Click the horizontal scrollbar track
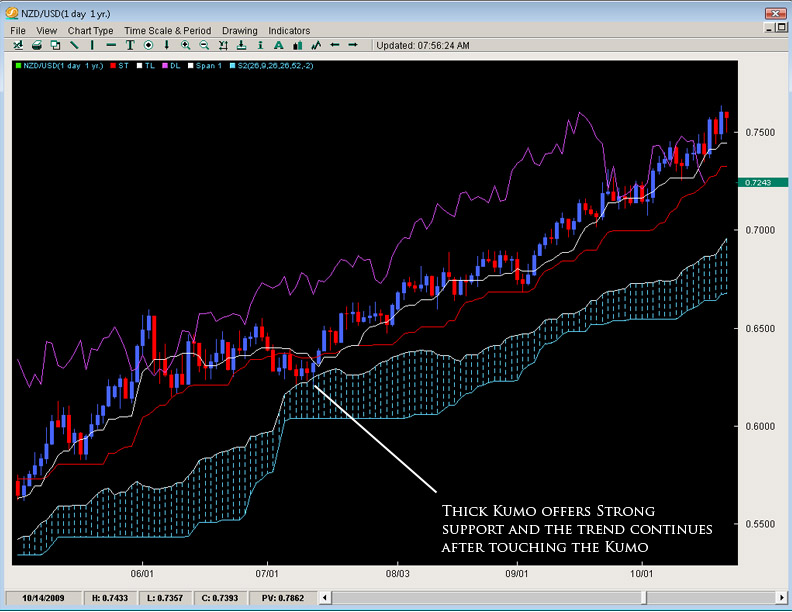The image size is (792, 612). 553,598
